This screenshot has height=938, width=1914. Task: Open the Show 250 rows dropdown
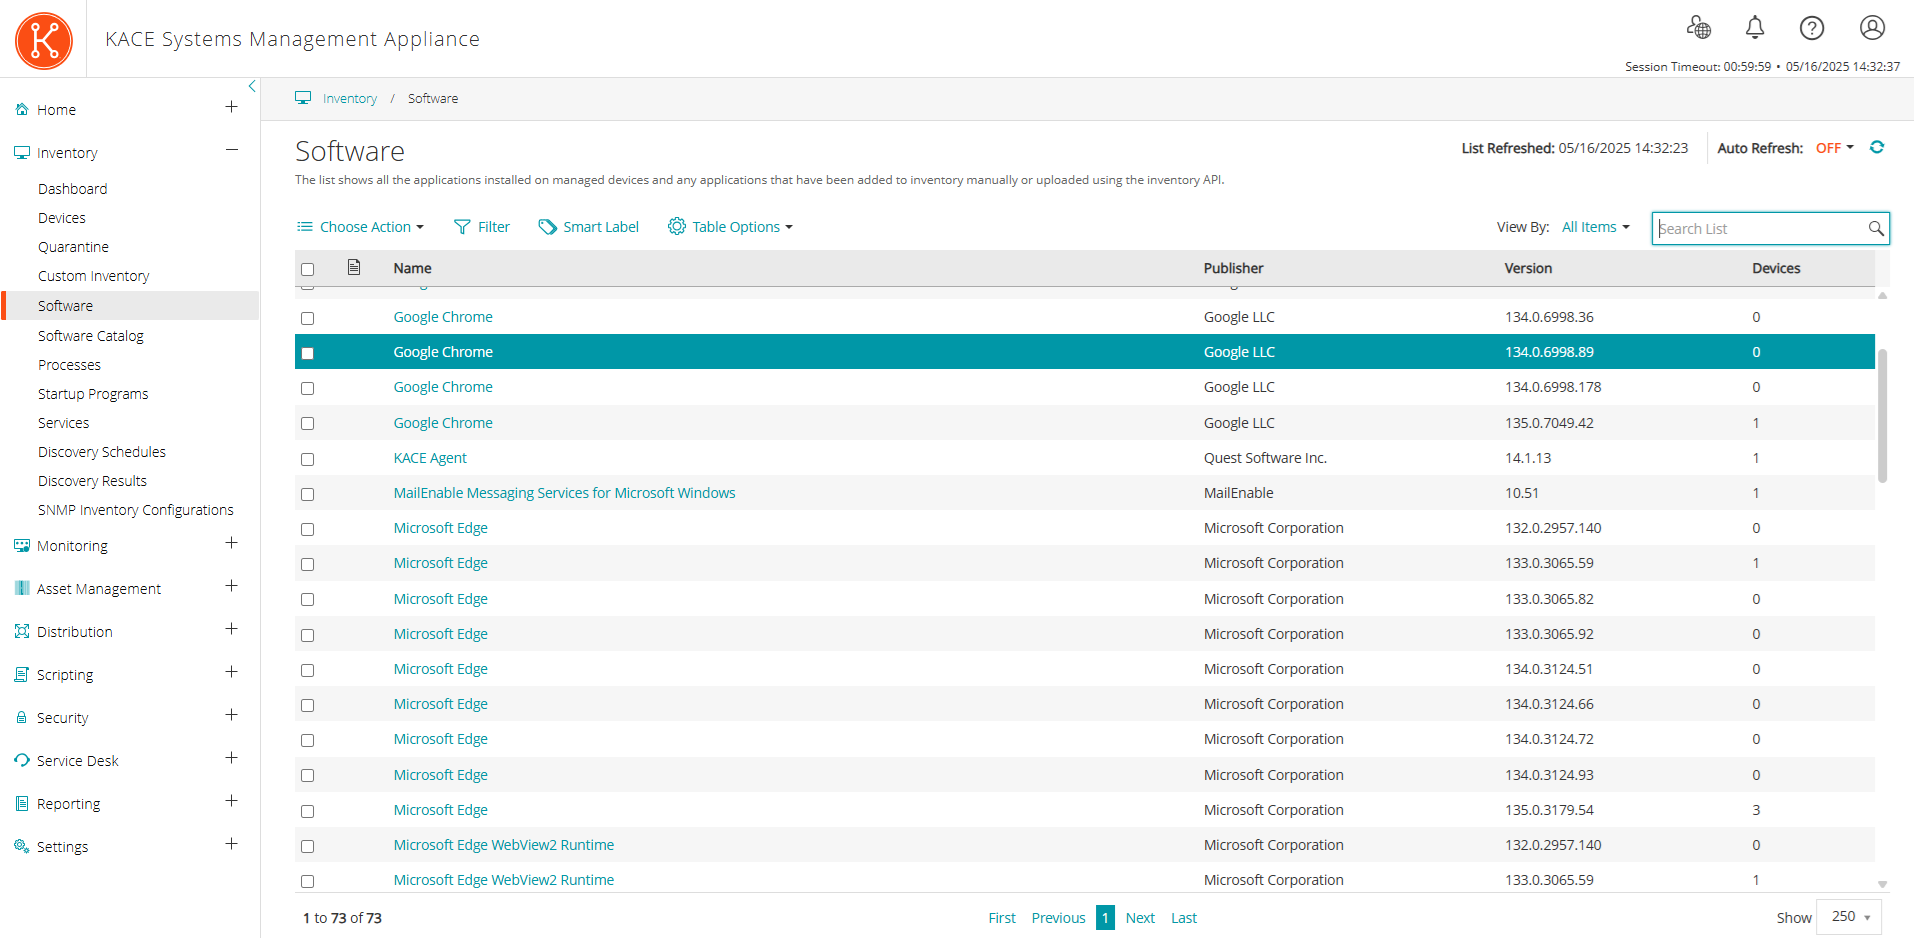click(x=1849, y=917)
